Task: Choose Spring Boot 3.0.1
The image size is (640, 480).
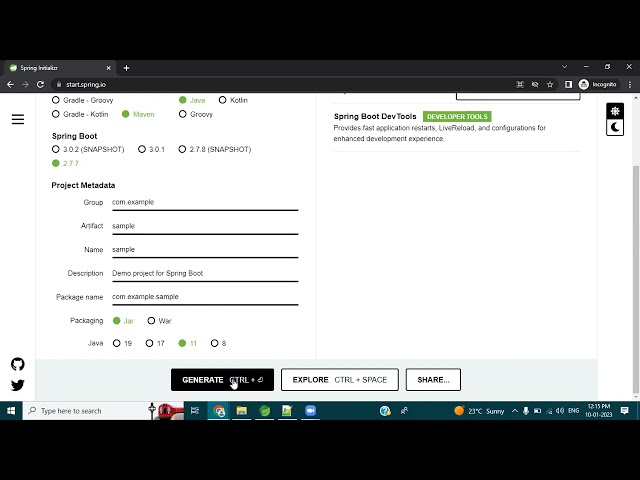Action: click(x=151, y=149)
